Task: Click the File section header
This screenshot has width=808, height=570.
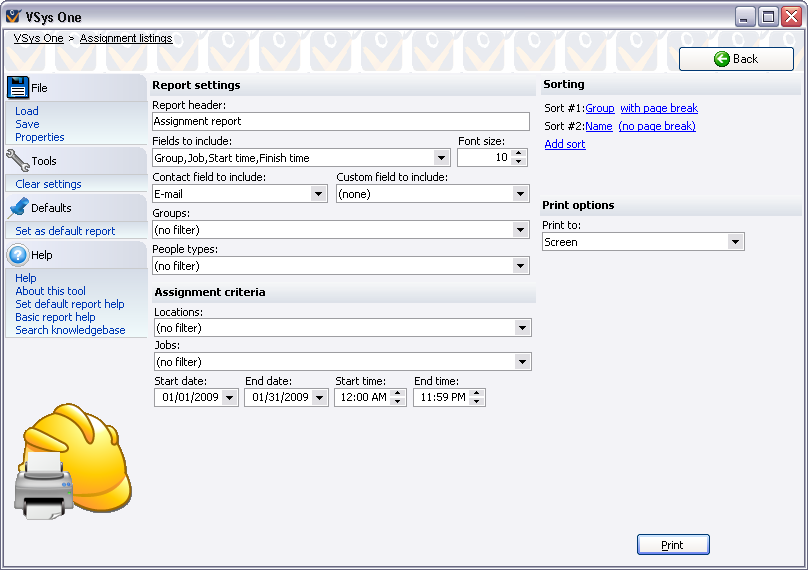Action: click(x=76, y=88)
